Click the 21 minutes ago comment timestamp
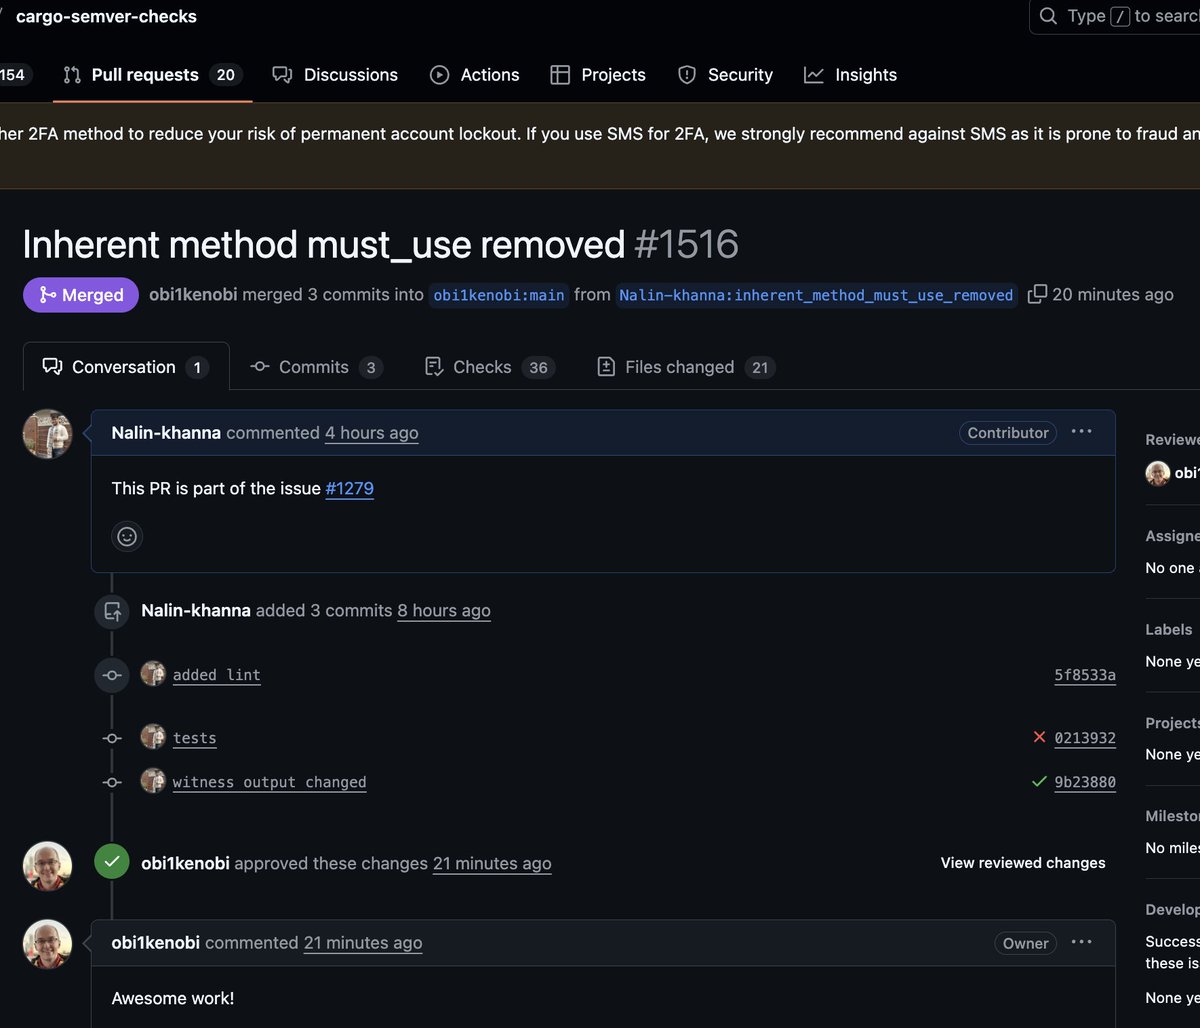The width and height of the screenshot is (1200, 1028). coord(363,943)
